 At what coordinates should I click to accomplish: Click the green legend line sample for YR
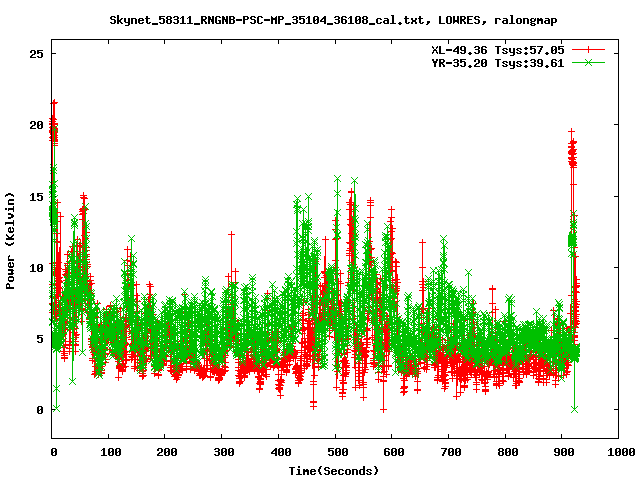pyautogui.click(x=588, y=62)
